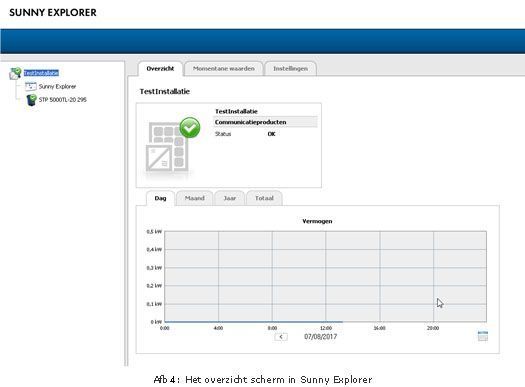Click the Status OK value

click(271, 134)
